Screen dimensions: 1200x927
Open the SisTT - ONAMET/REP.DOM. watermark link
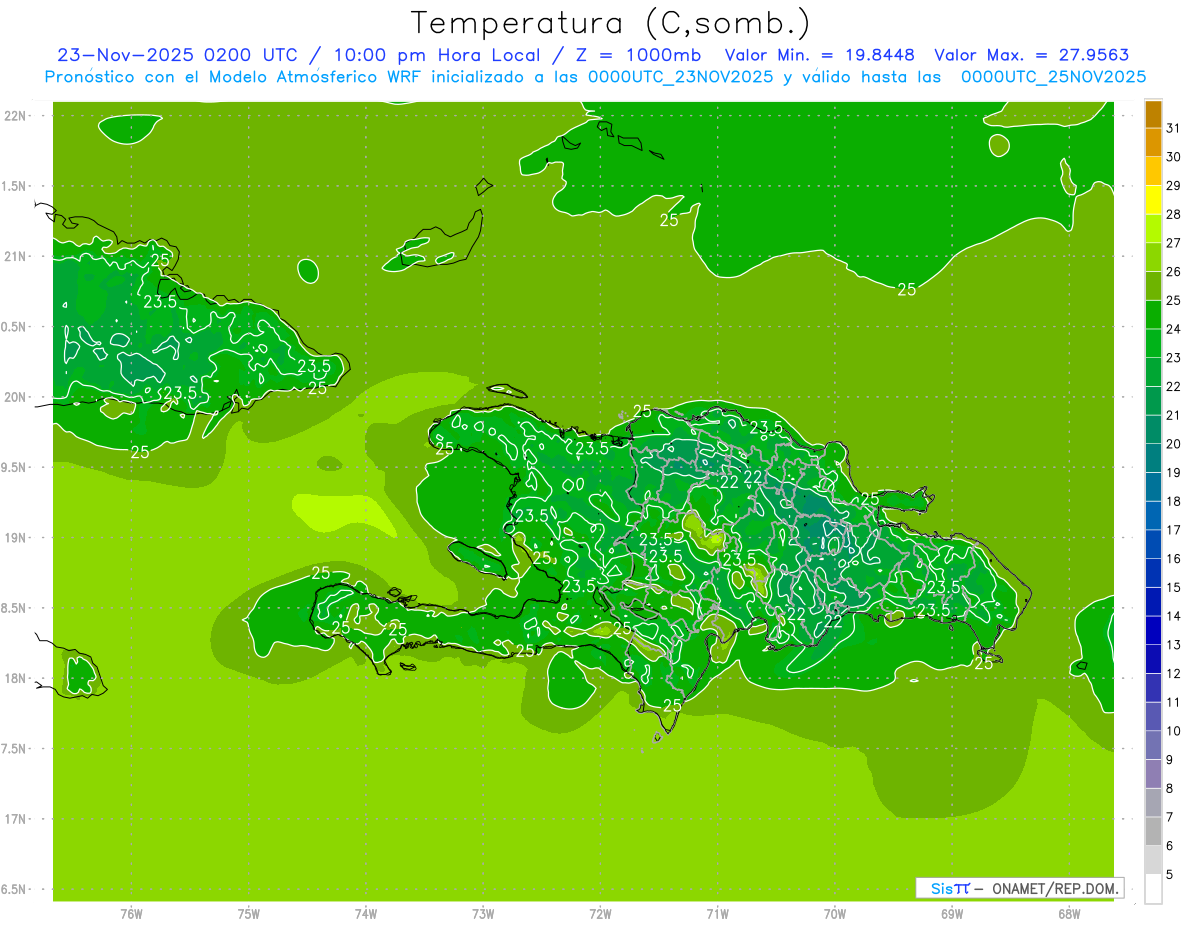1020,888
